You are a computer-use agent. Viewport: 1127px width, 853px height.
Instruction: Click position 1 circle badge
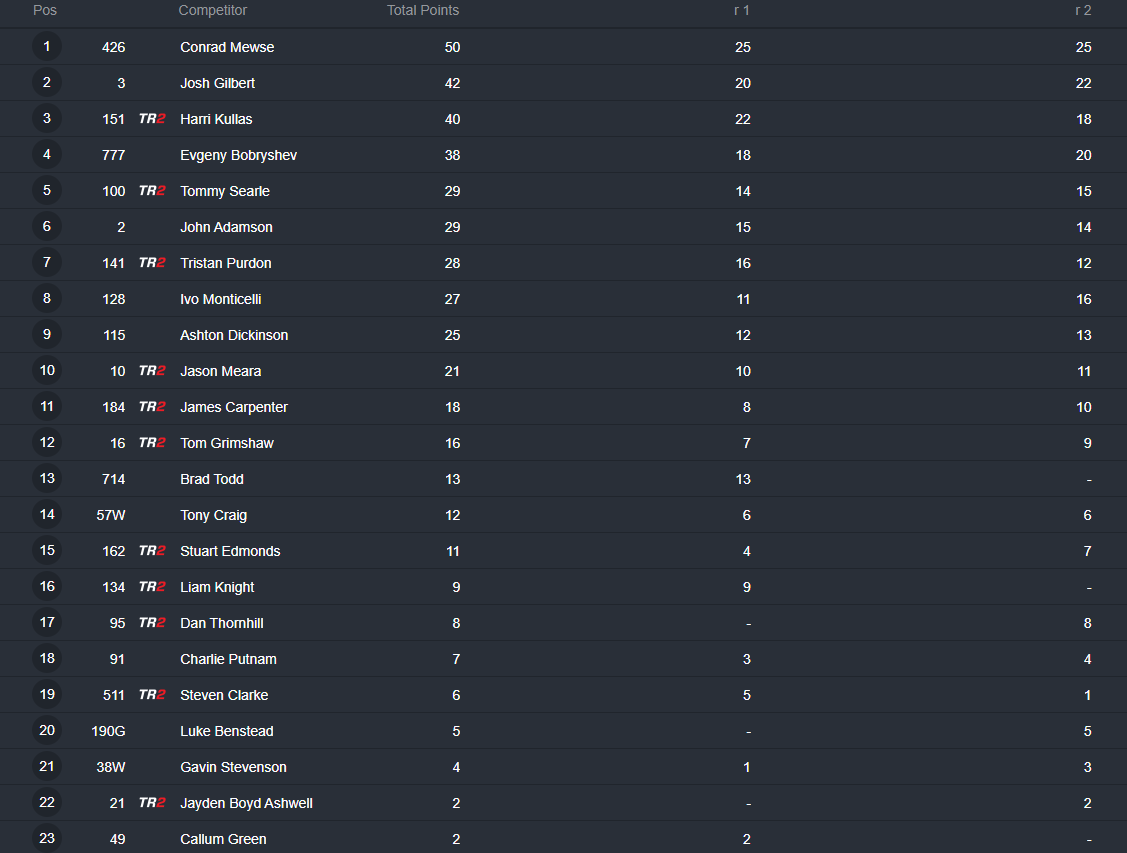click(47, 47)
